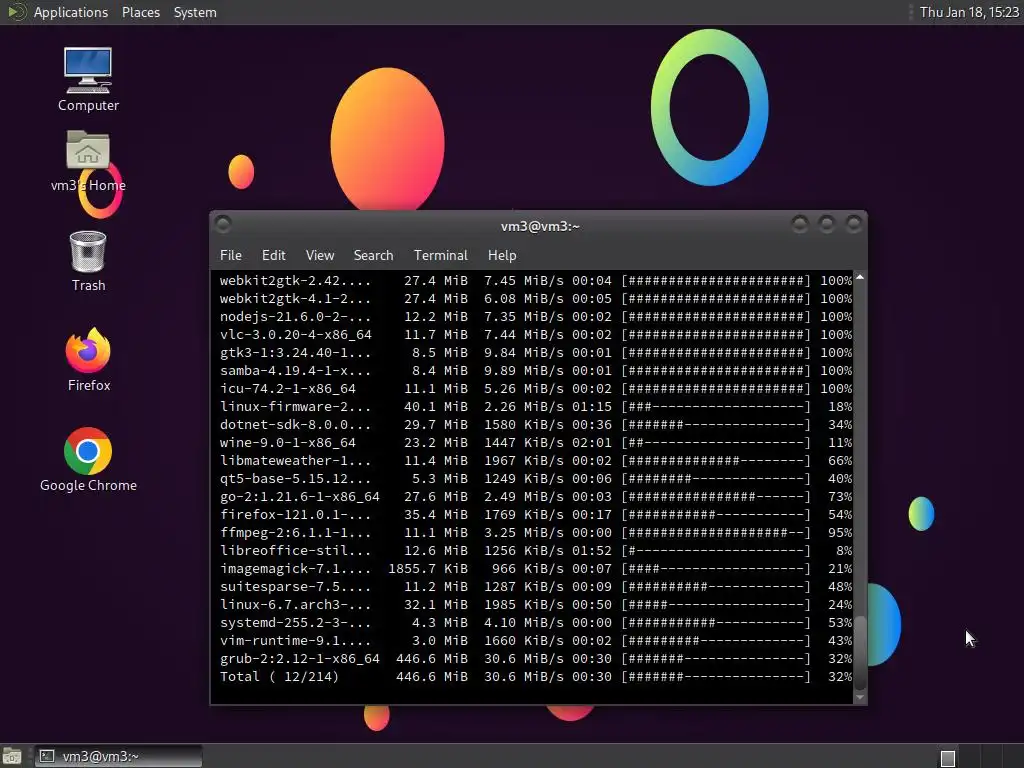Click the text "webkit2gtk-2.42...."
The height and width of the screenshot is (768, 1024).
[x=295, y=281]
